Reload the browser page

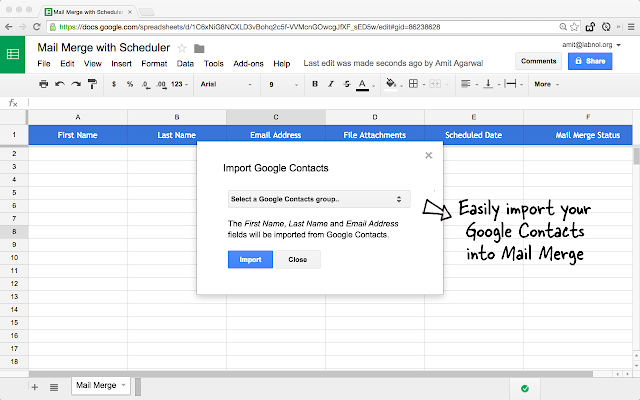coord(37,27)
